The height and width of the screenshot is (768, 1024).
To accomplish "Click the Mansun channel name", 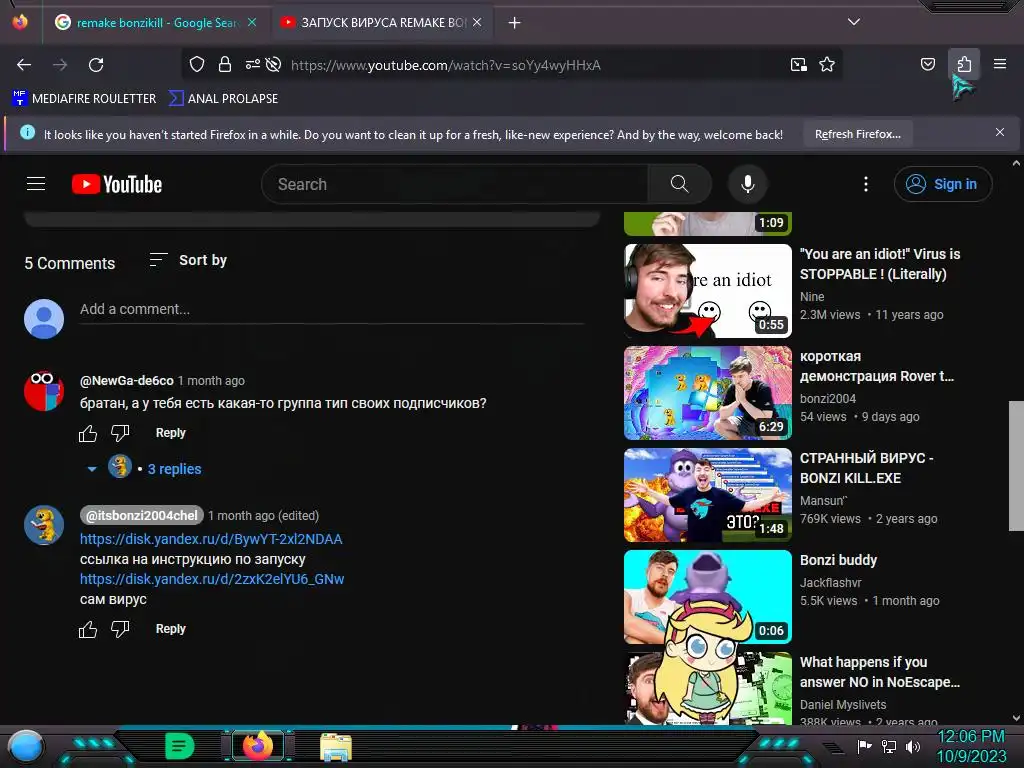I will pos(824,500).
